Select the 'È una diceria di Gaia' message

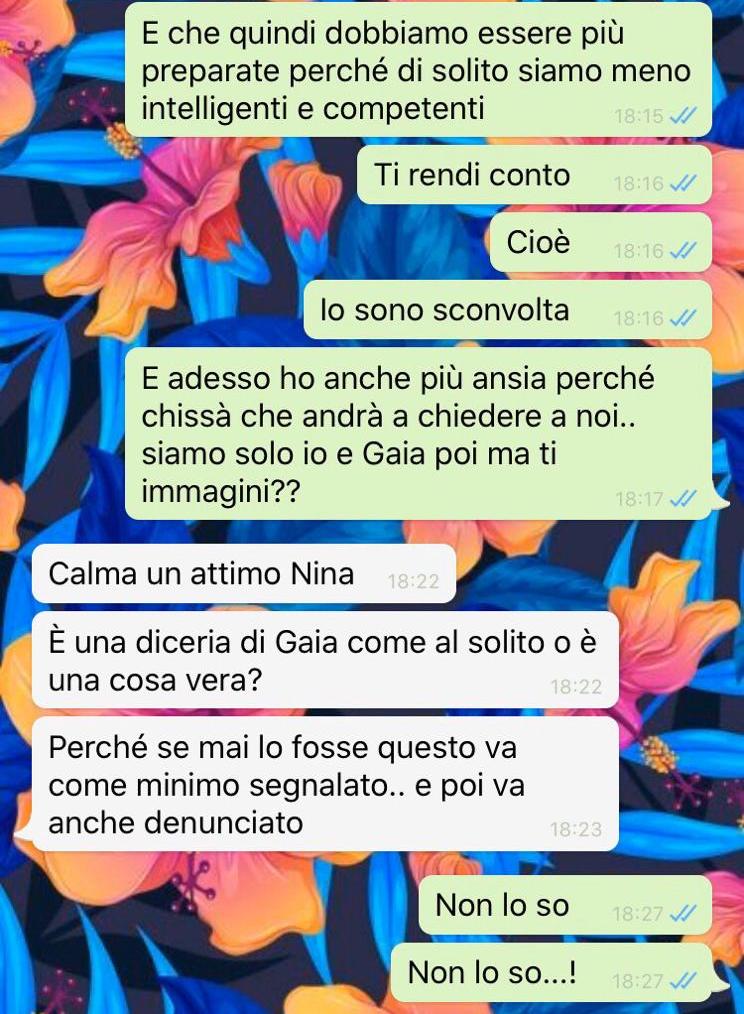click(325, 660)
